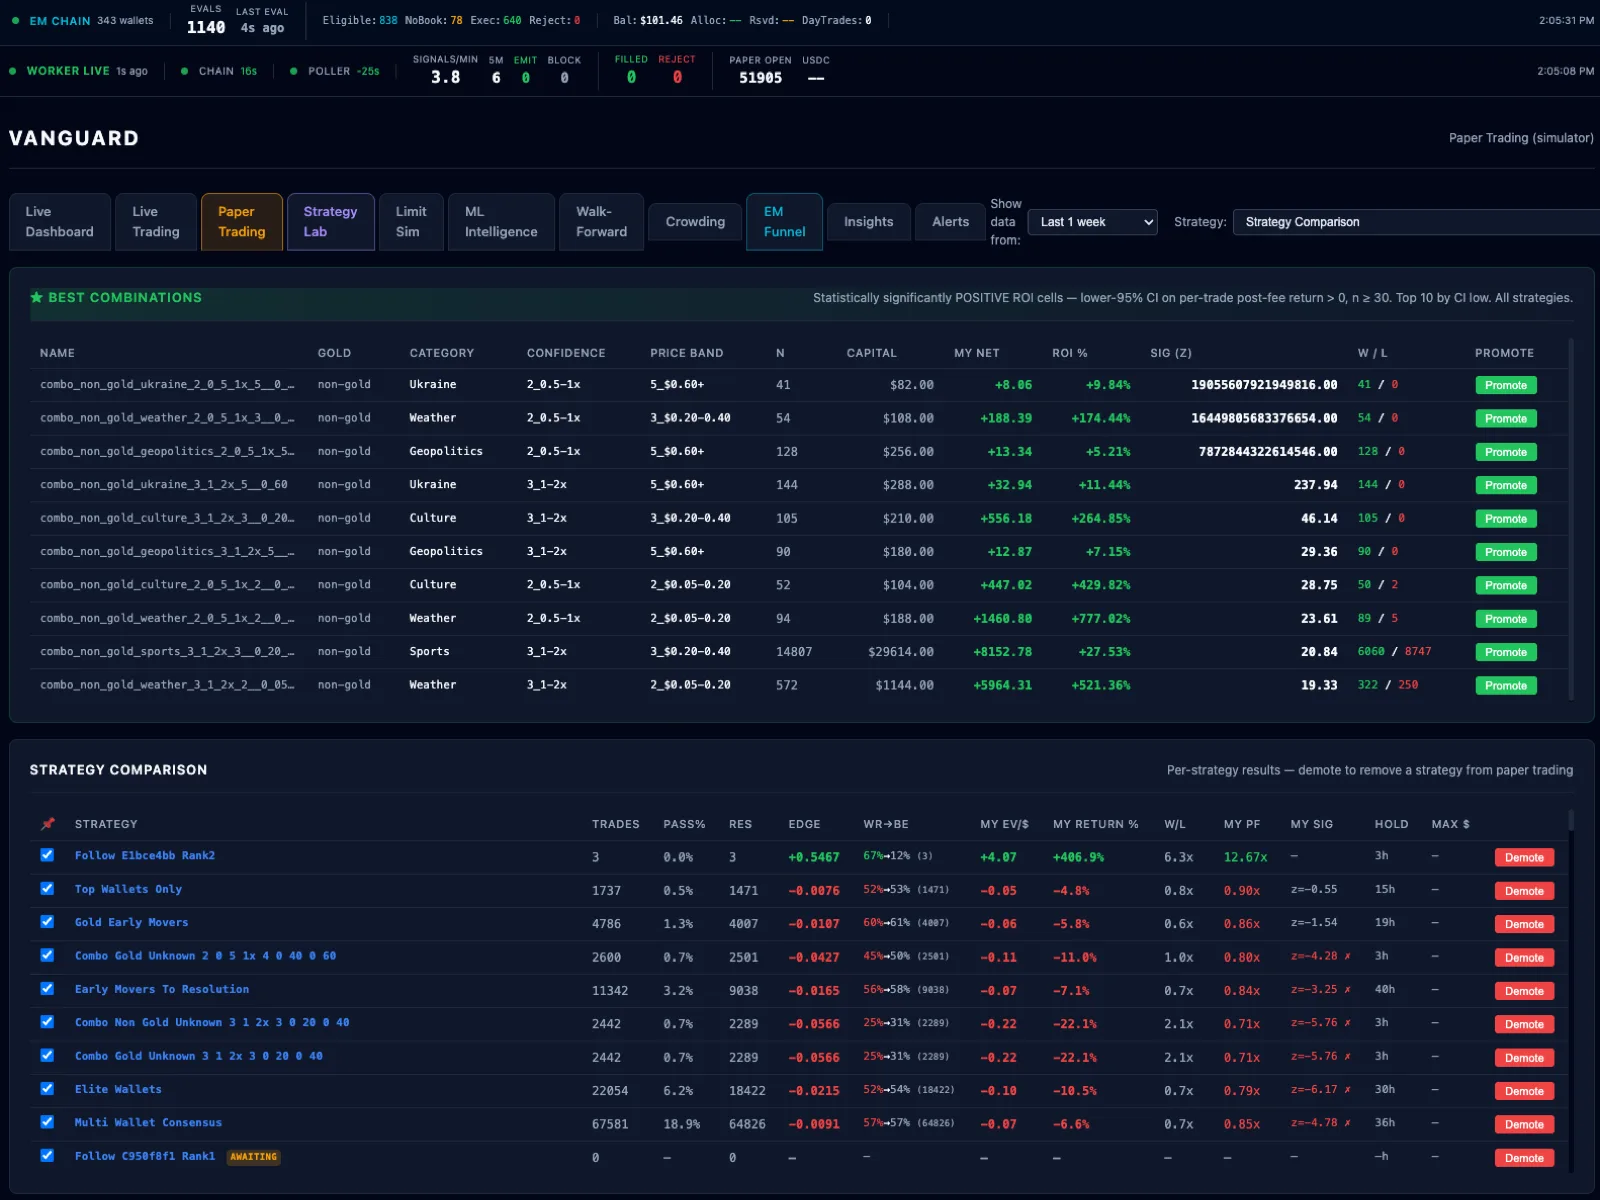Promote the Geopolitics combo with N 128

(1505, 452)
